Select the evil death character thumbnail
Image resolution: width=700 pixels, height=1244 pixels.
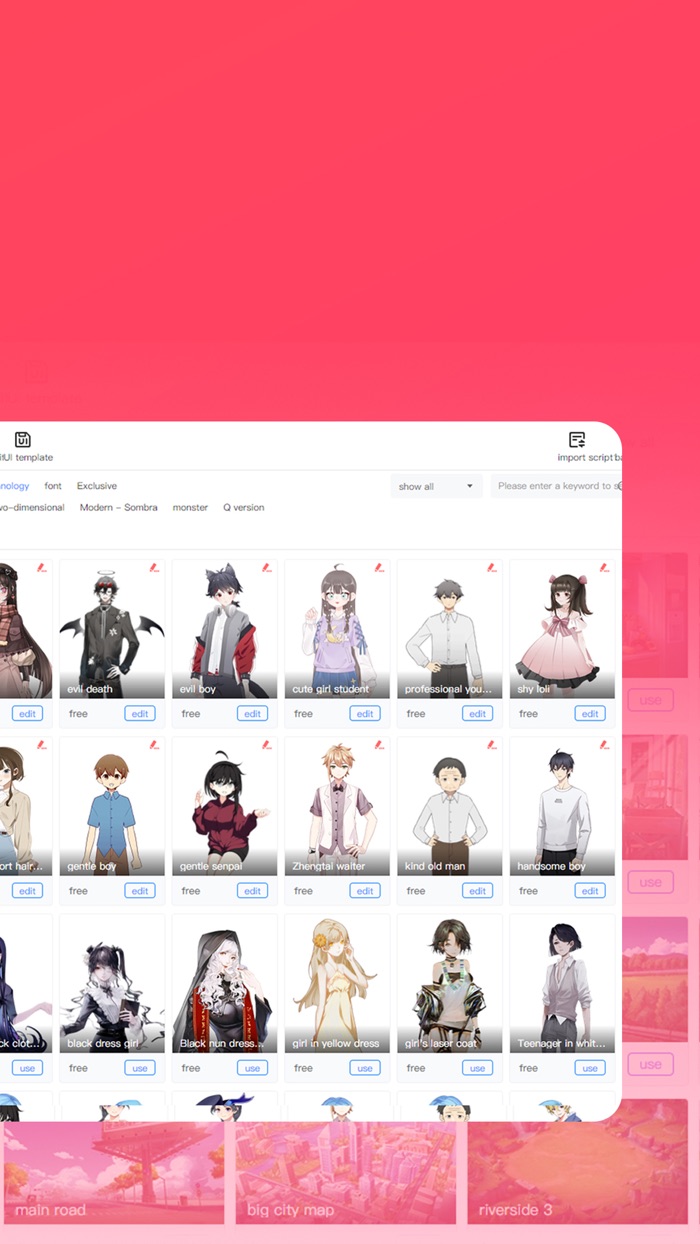point(112,628)
